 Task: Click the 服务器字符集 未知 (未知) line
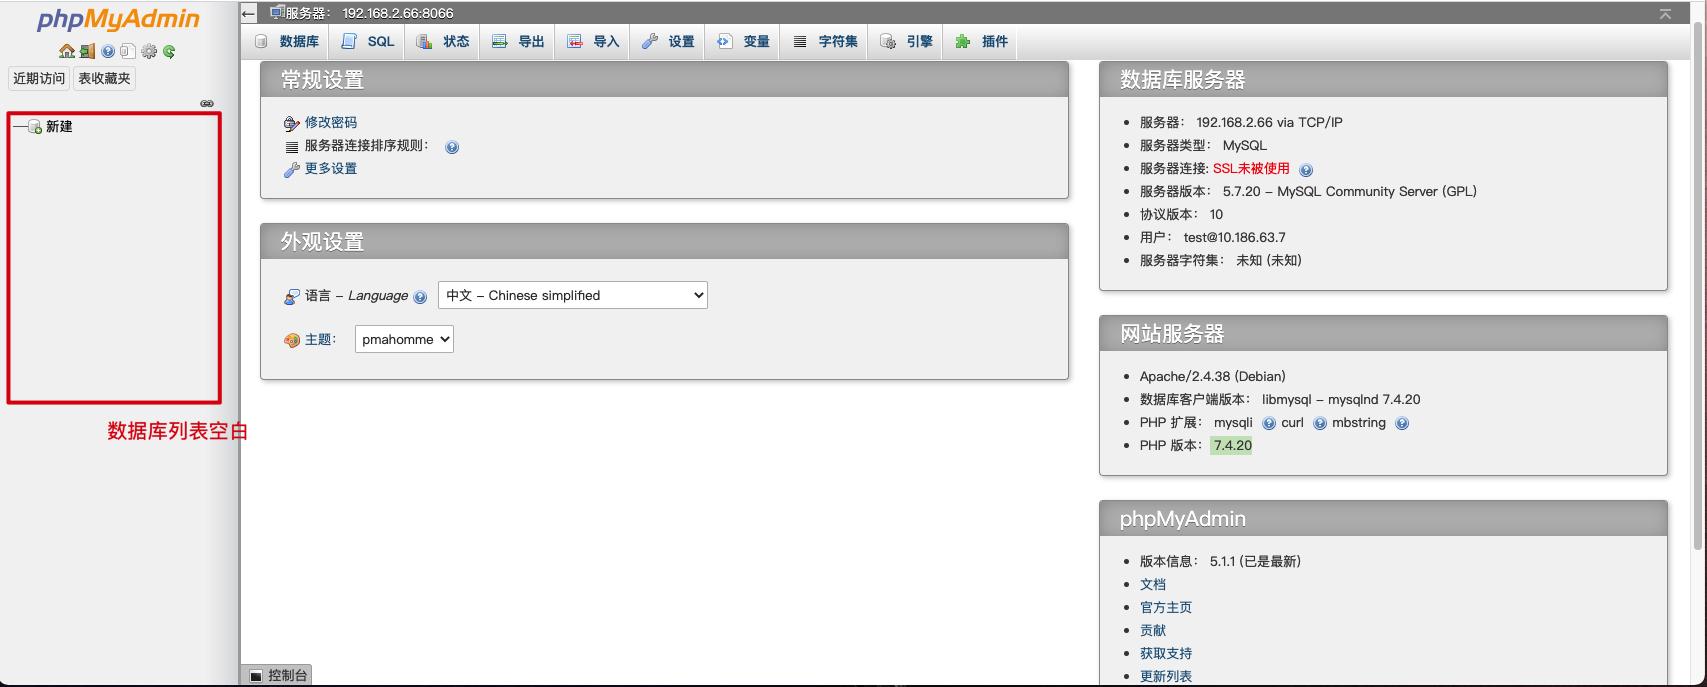pyautogui.click(x=1221, y=260)
